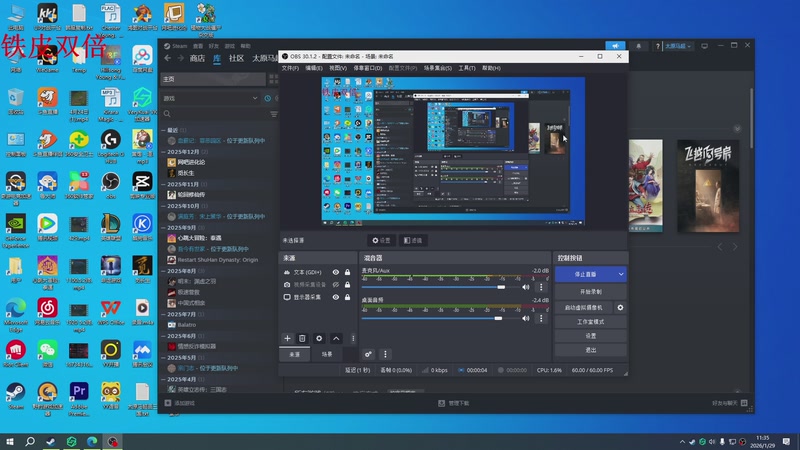Screen dimensions: 800x450
Task: Open Steam help question mark icon
Action: (658, 46)
